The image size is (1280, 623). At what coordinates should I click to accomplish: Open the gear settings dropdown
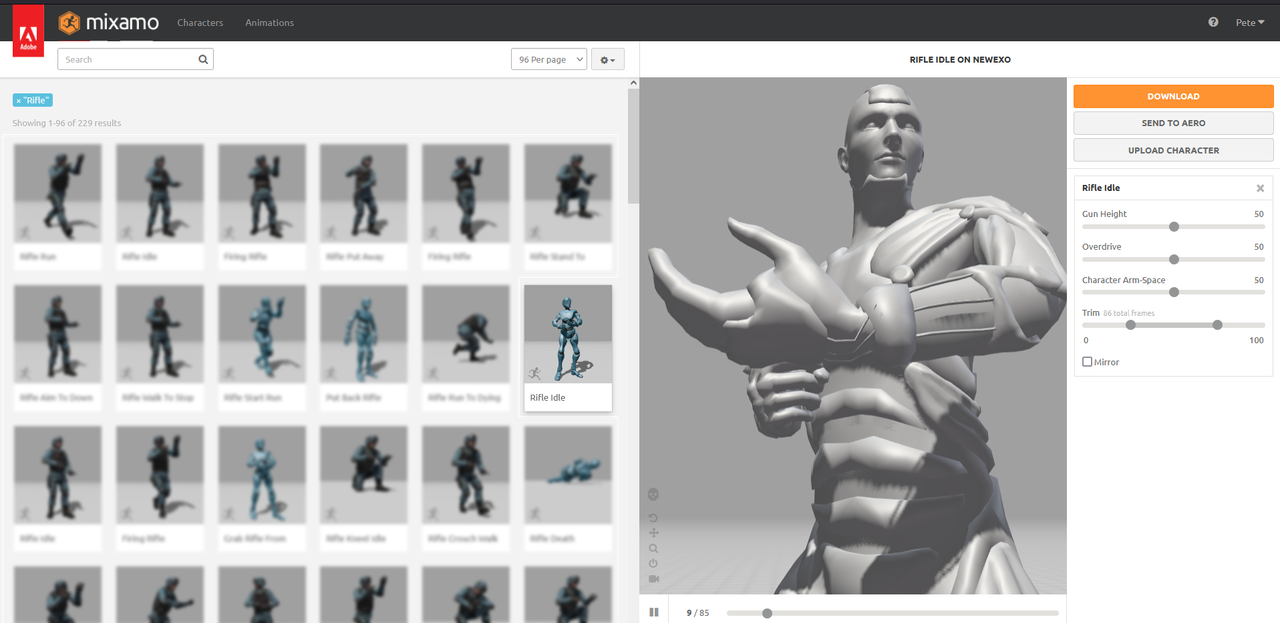(x=607, y=59)
